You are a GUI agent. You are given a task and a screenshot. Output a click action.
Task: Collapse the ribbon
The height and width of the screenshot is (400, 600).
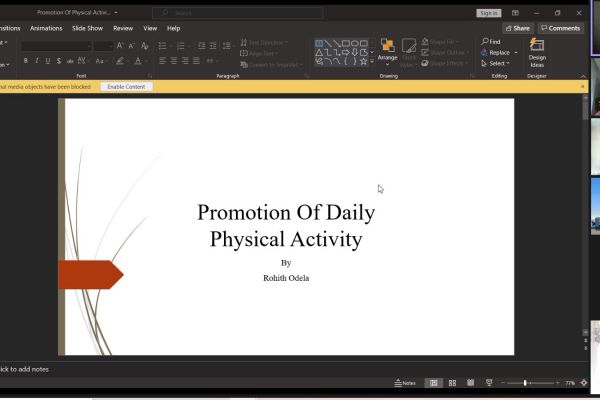(x=583, y=76)
